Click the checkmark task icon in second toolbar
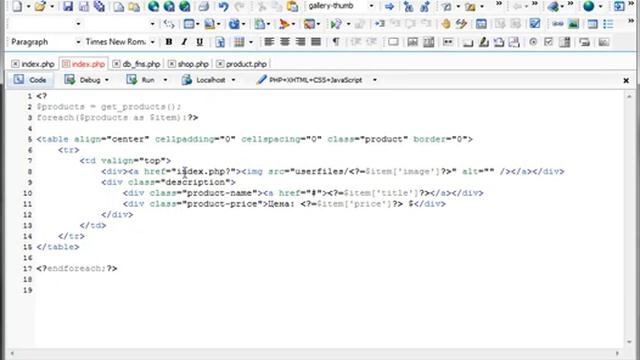This screenshot has width=640, height=360. (535, 24)
